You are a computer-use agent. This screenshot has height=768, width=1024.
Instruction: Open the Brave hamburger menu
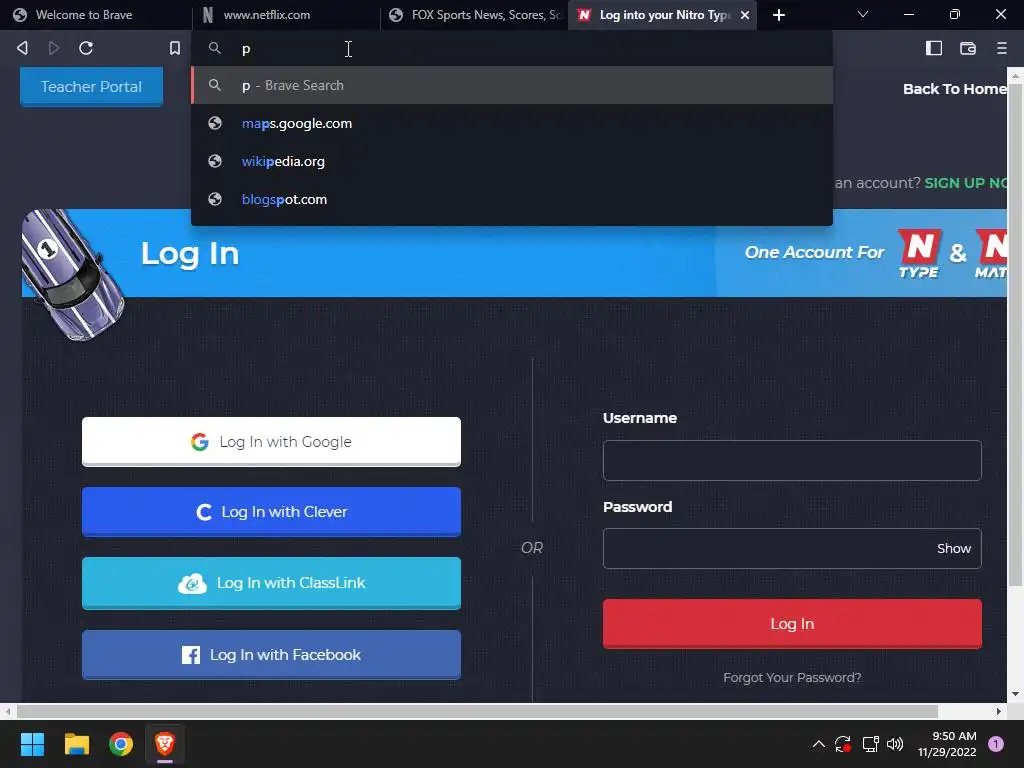point(1001,48)
